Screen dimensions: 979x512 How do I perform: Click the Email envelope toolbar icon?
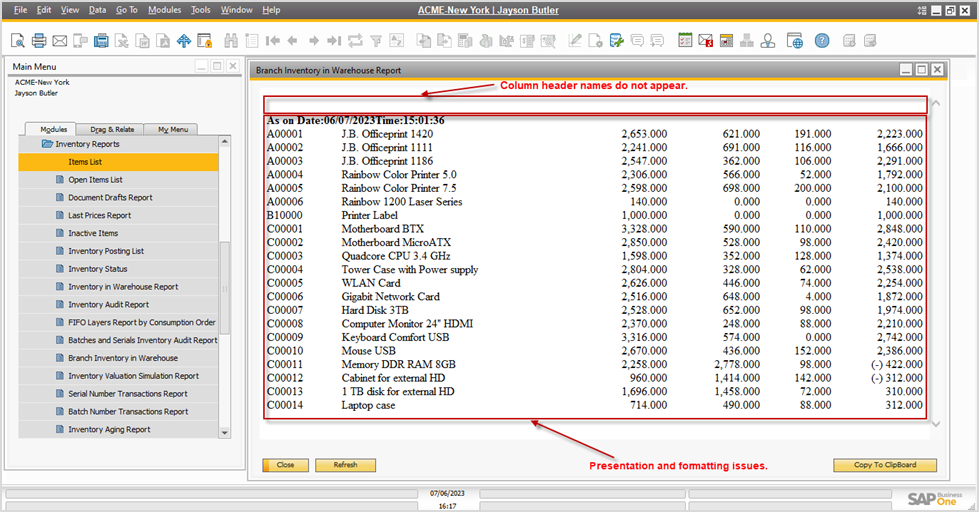tap(60, 41)
